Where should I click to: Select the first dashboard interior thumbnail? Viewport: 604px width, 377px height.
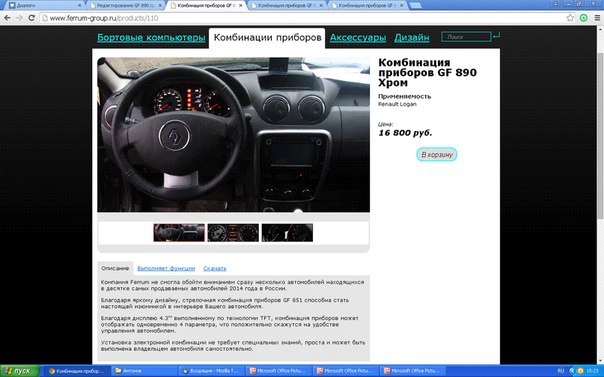pos(179,233)
